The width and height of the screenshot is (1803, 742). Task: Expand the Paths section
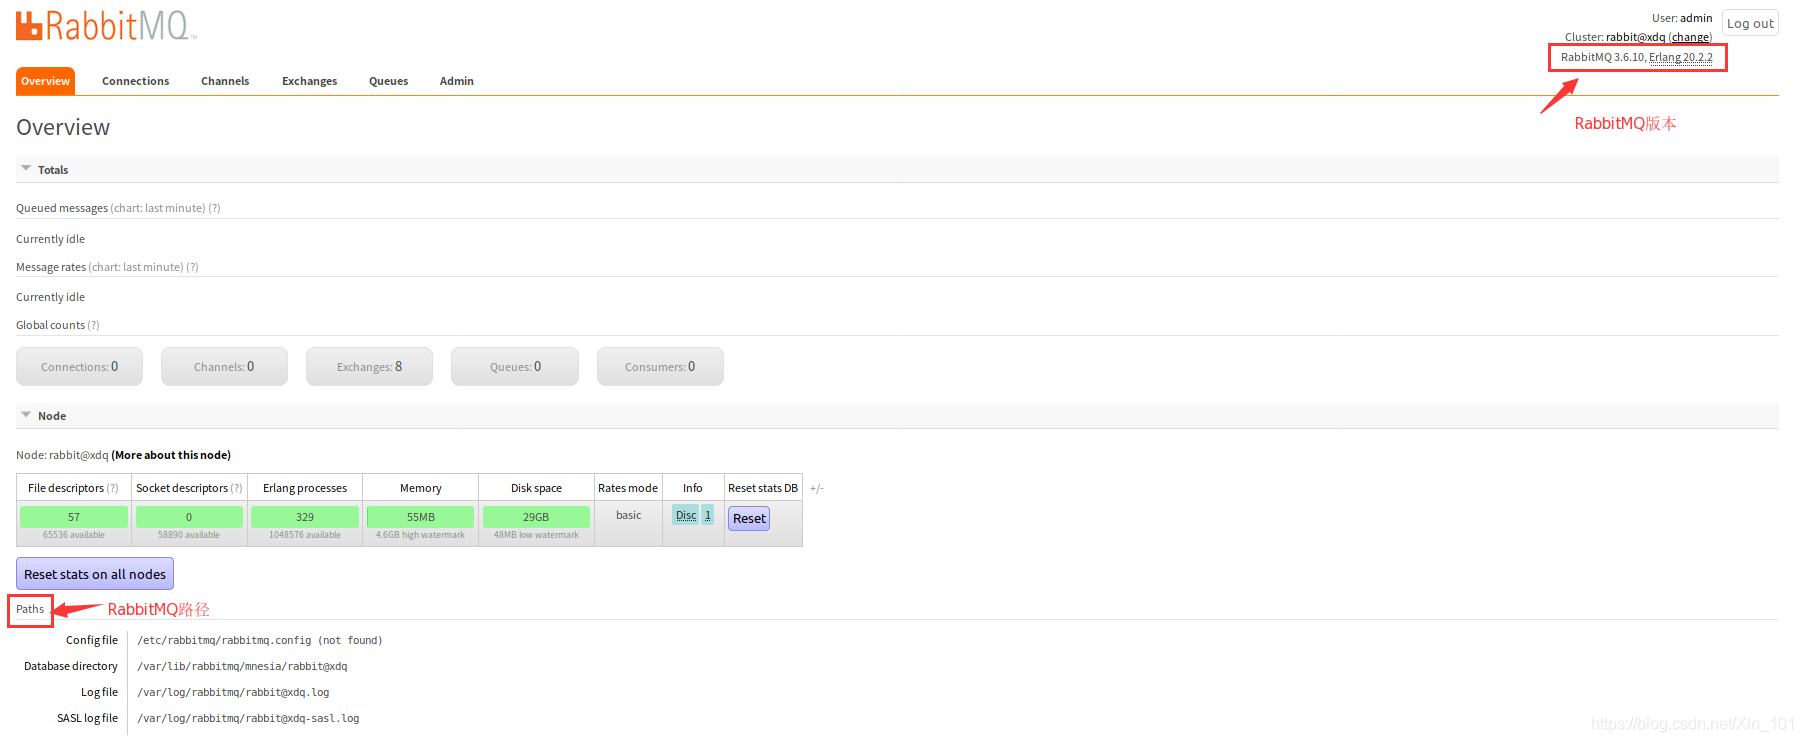[x=30, y=609]
